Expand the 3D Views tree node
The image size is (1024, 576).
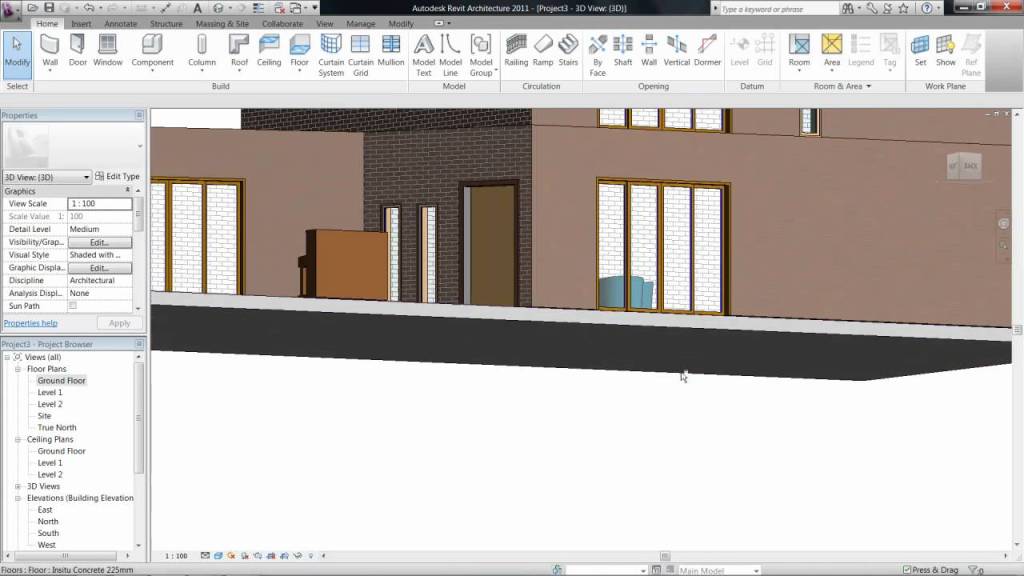point(19,486)
